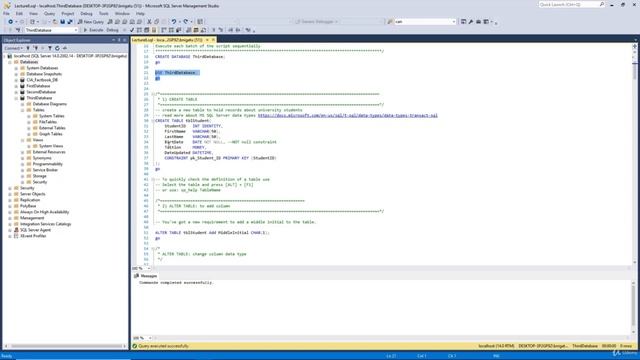Open the View menu
The image size is (640, 360).
pos(33,13)
